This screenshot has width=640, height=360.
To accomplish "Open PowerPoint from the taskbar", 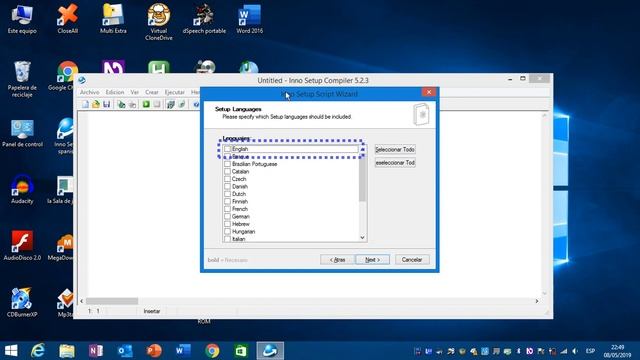I will click(154, 351).
